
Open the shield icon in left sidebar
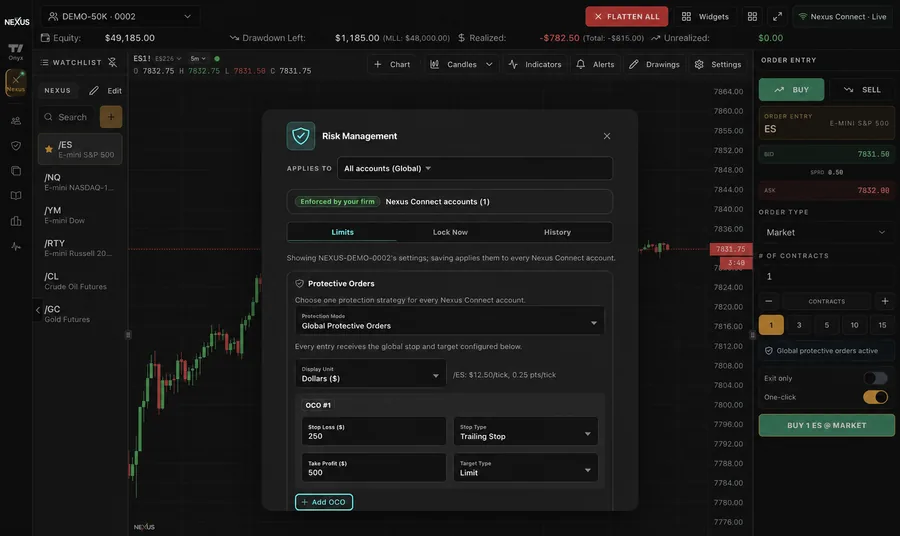click(x=16, y=146)
